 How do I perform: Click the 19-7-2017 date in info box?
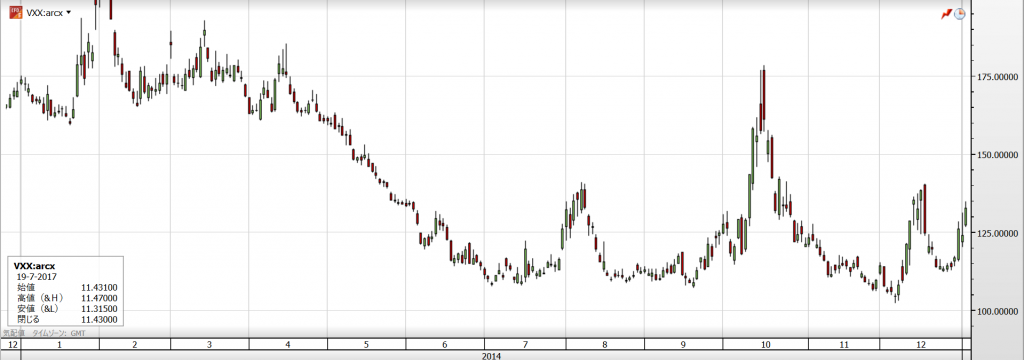pos(36,276)
